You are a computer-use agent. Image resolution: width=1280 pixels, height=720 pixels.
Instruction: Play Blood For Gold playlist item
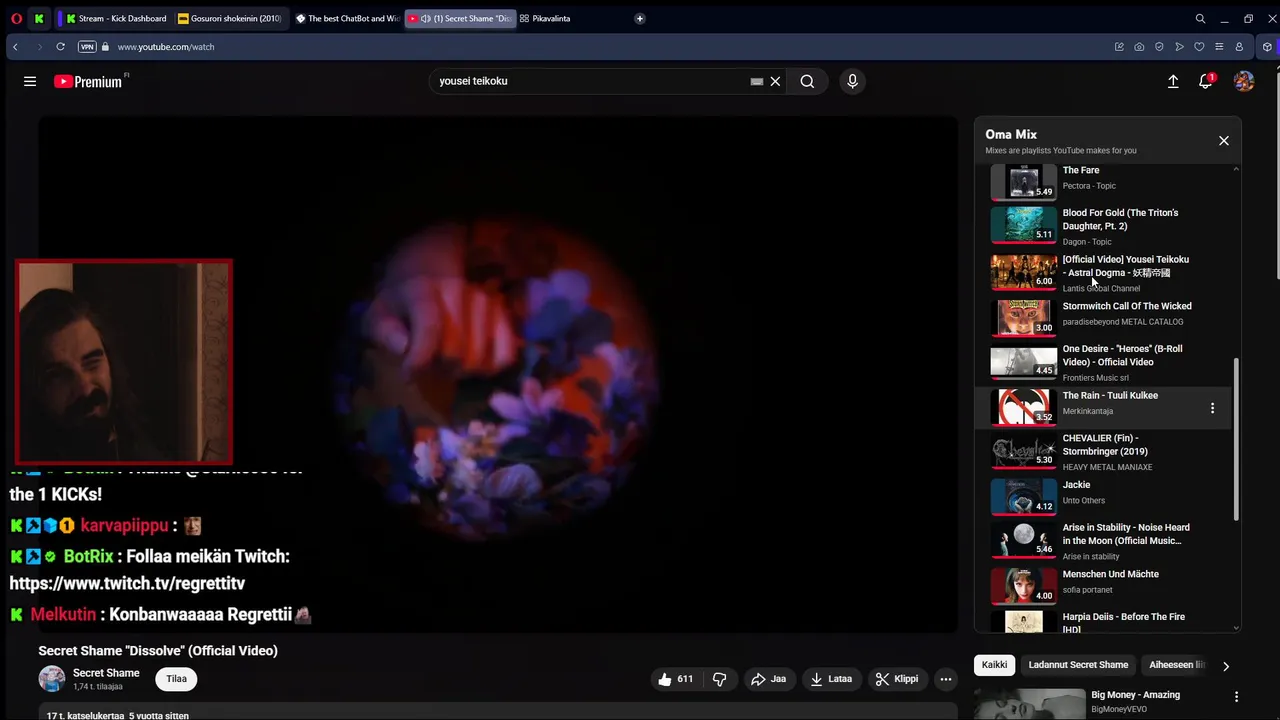click(1102, 225)
